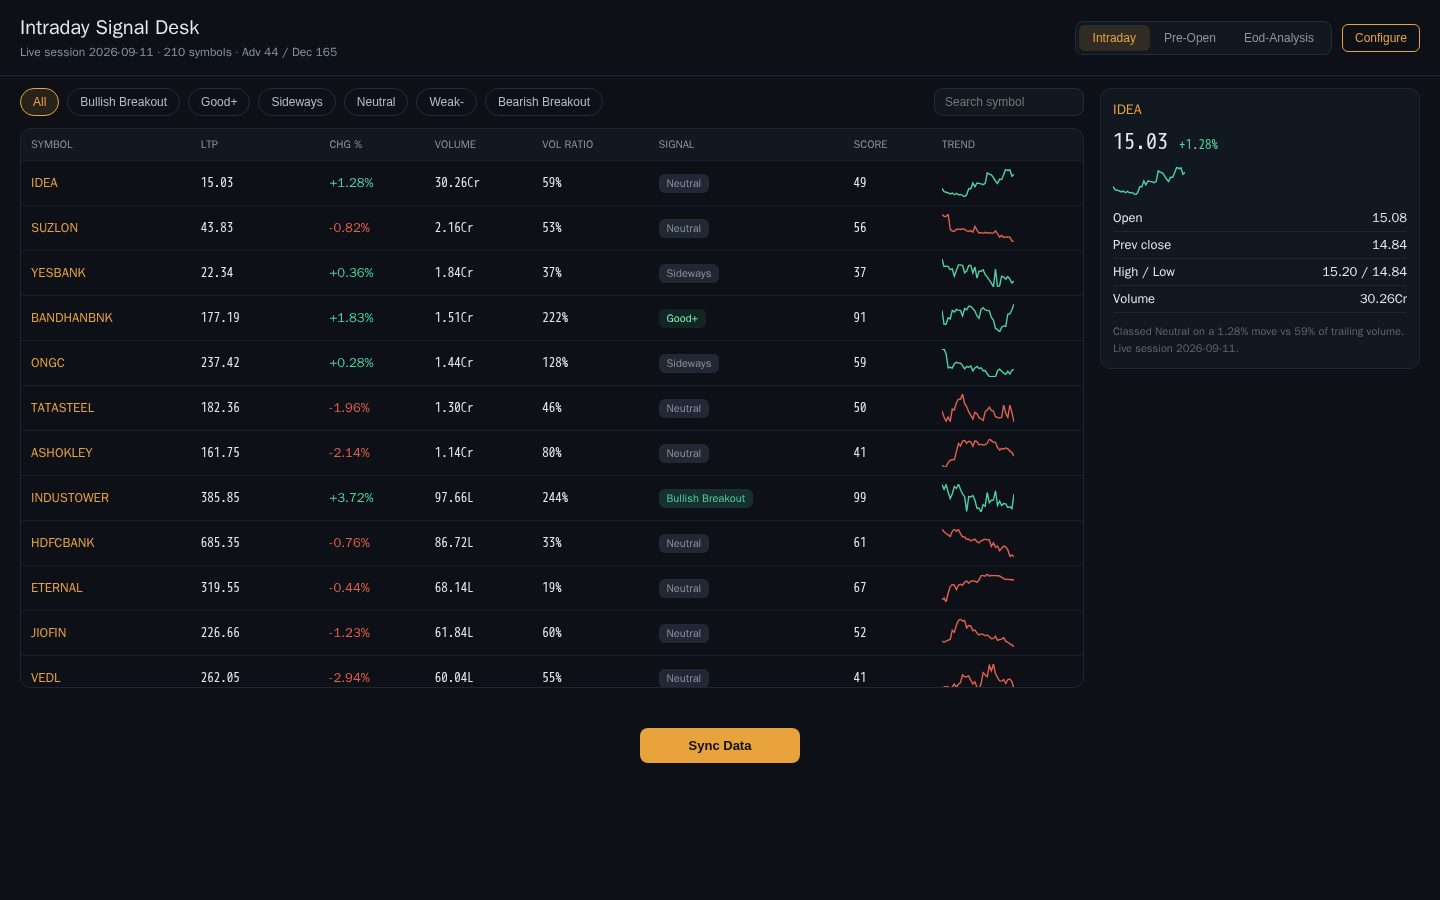Click the SUZLON row trend sparkline

978,228
